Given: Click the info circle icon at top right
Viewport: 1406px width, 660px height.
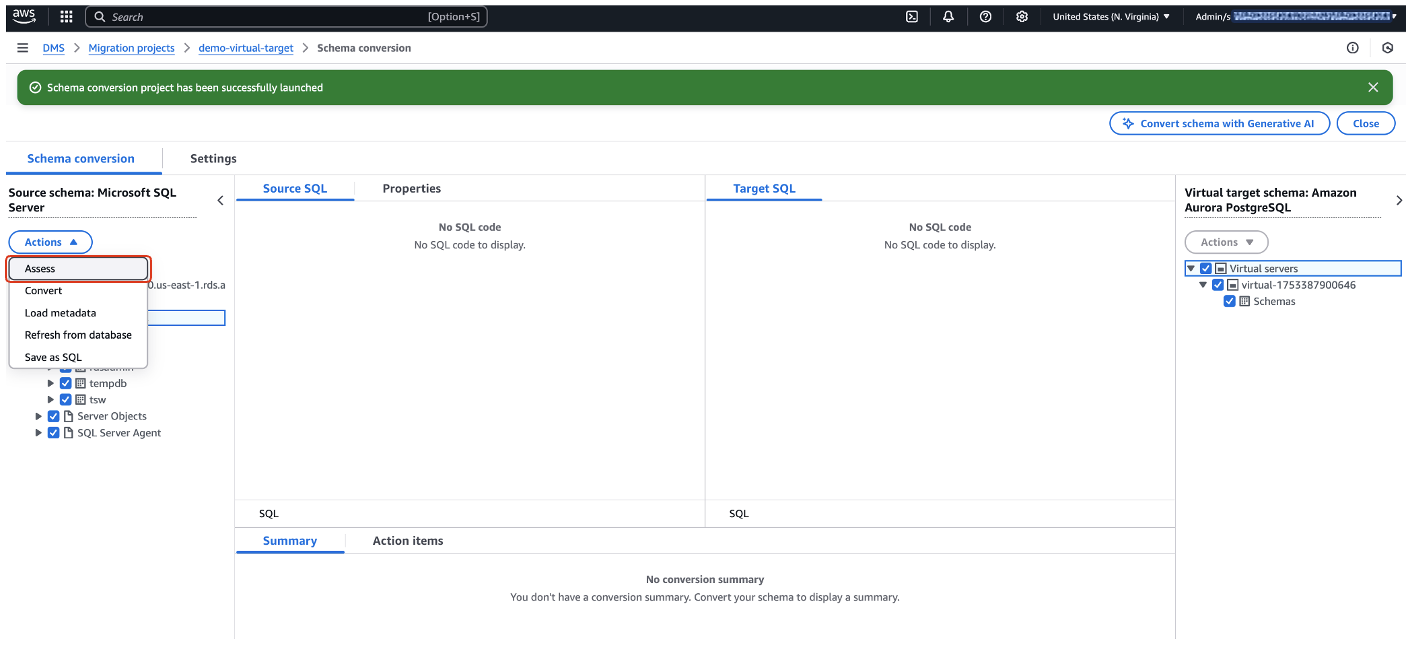Looking at the screenshot, I should pyautogui.click(x=1352, y=48).
